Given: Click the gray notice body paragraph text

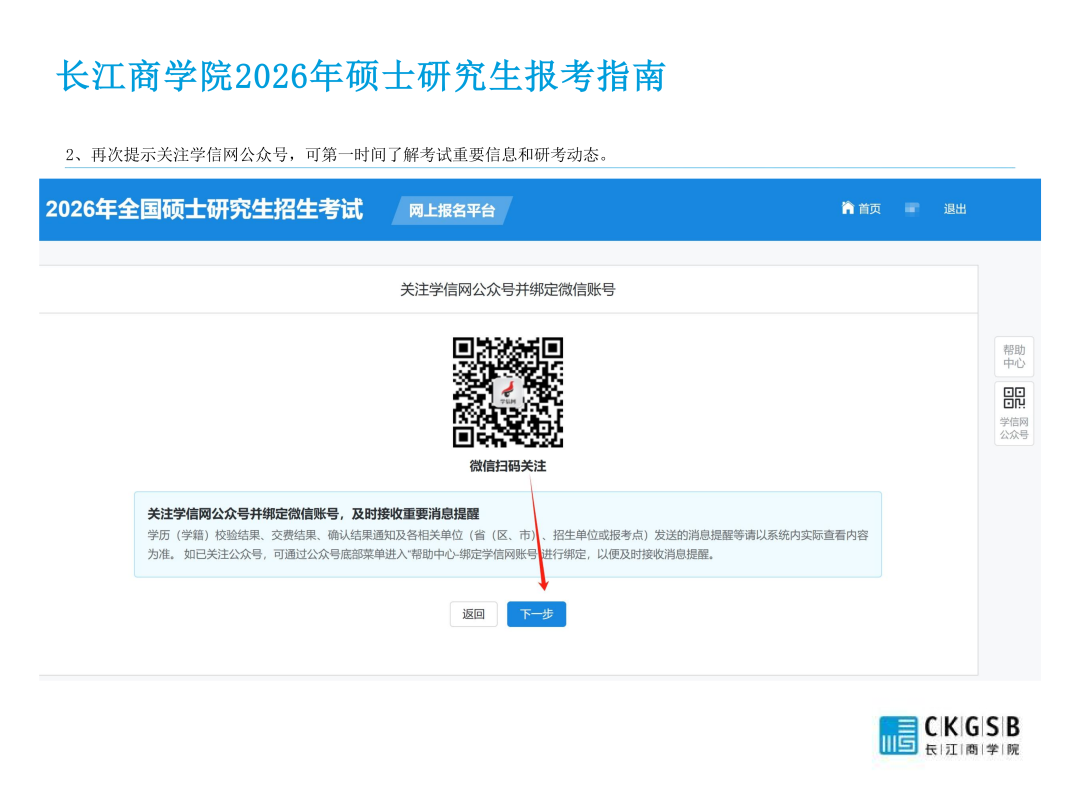Looking at the screenshot, I should pos(508,545).
